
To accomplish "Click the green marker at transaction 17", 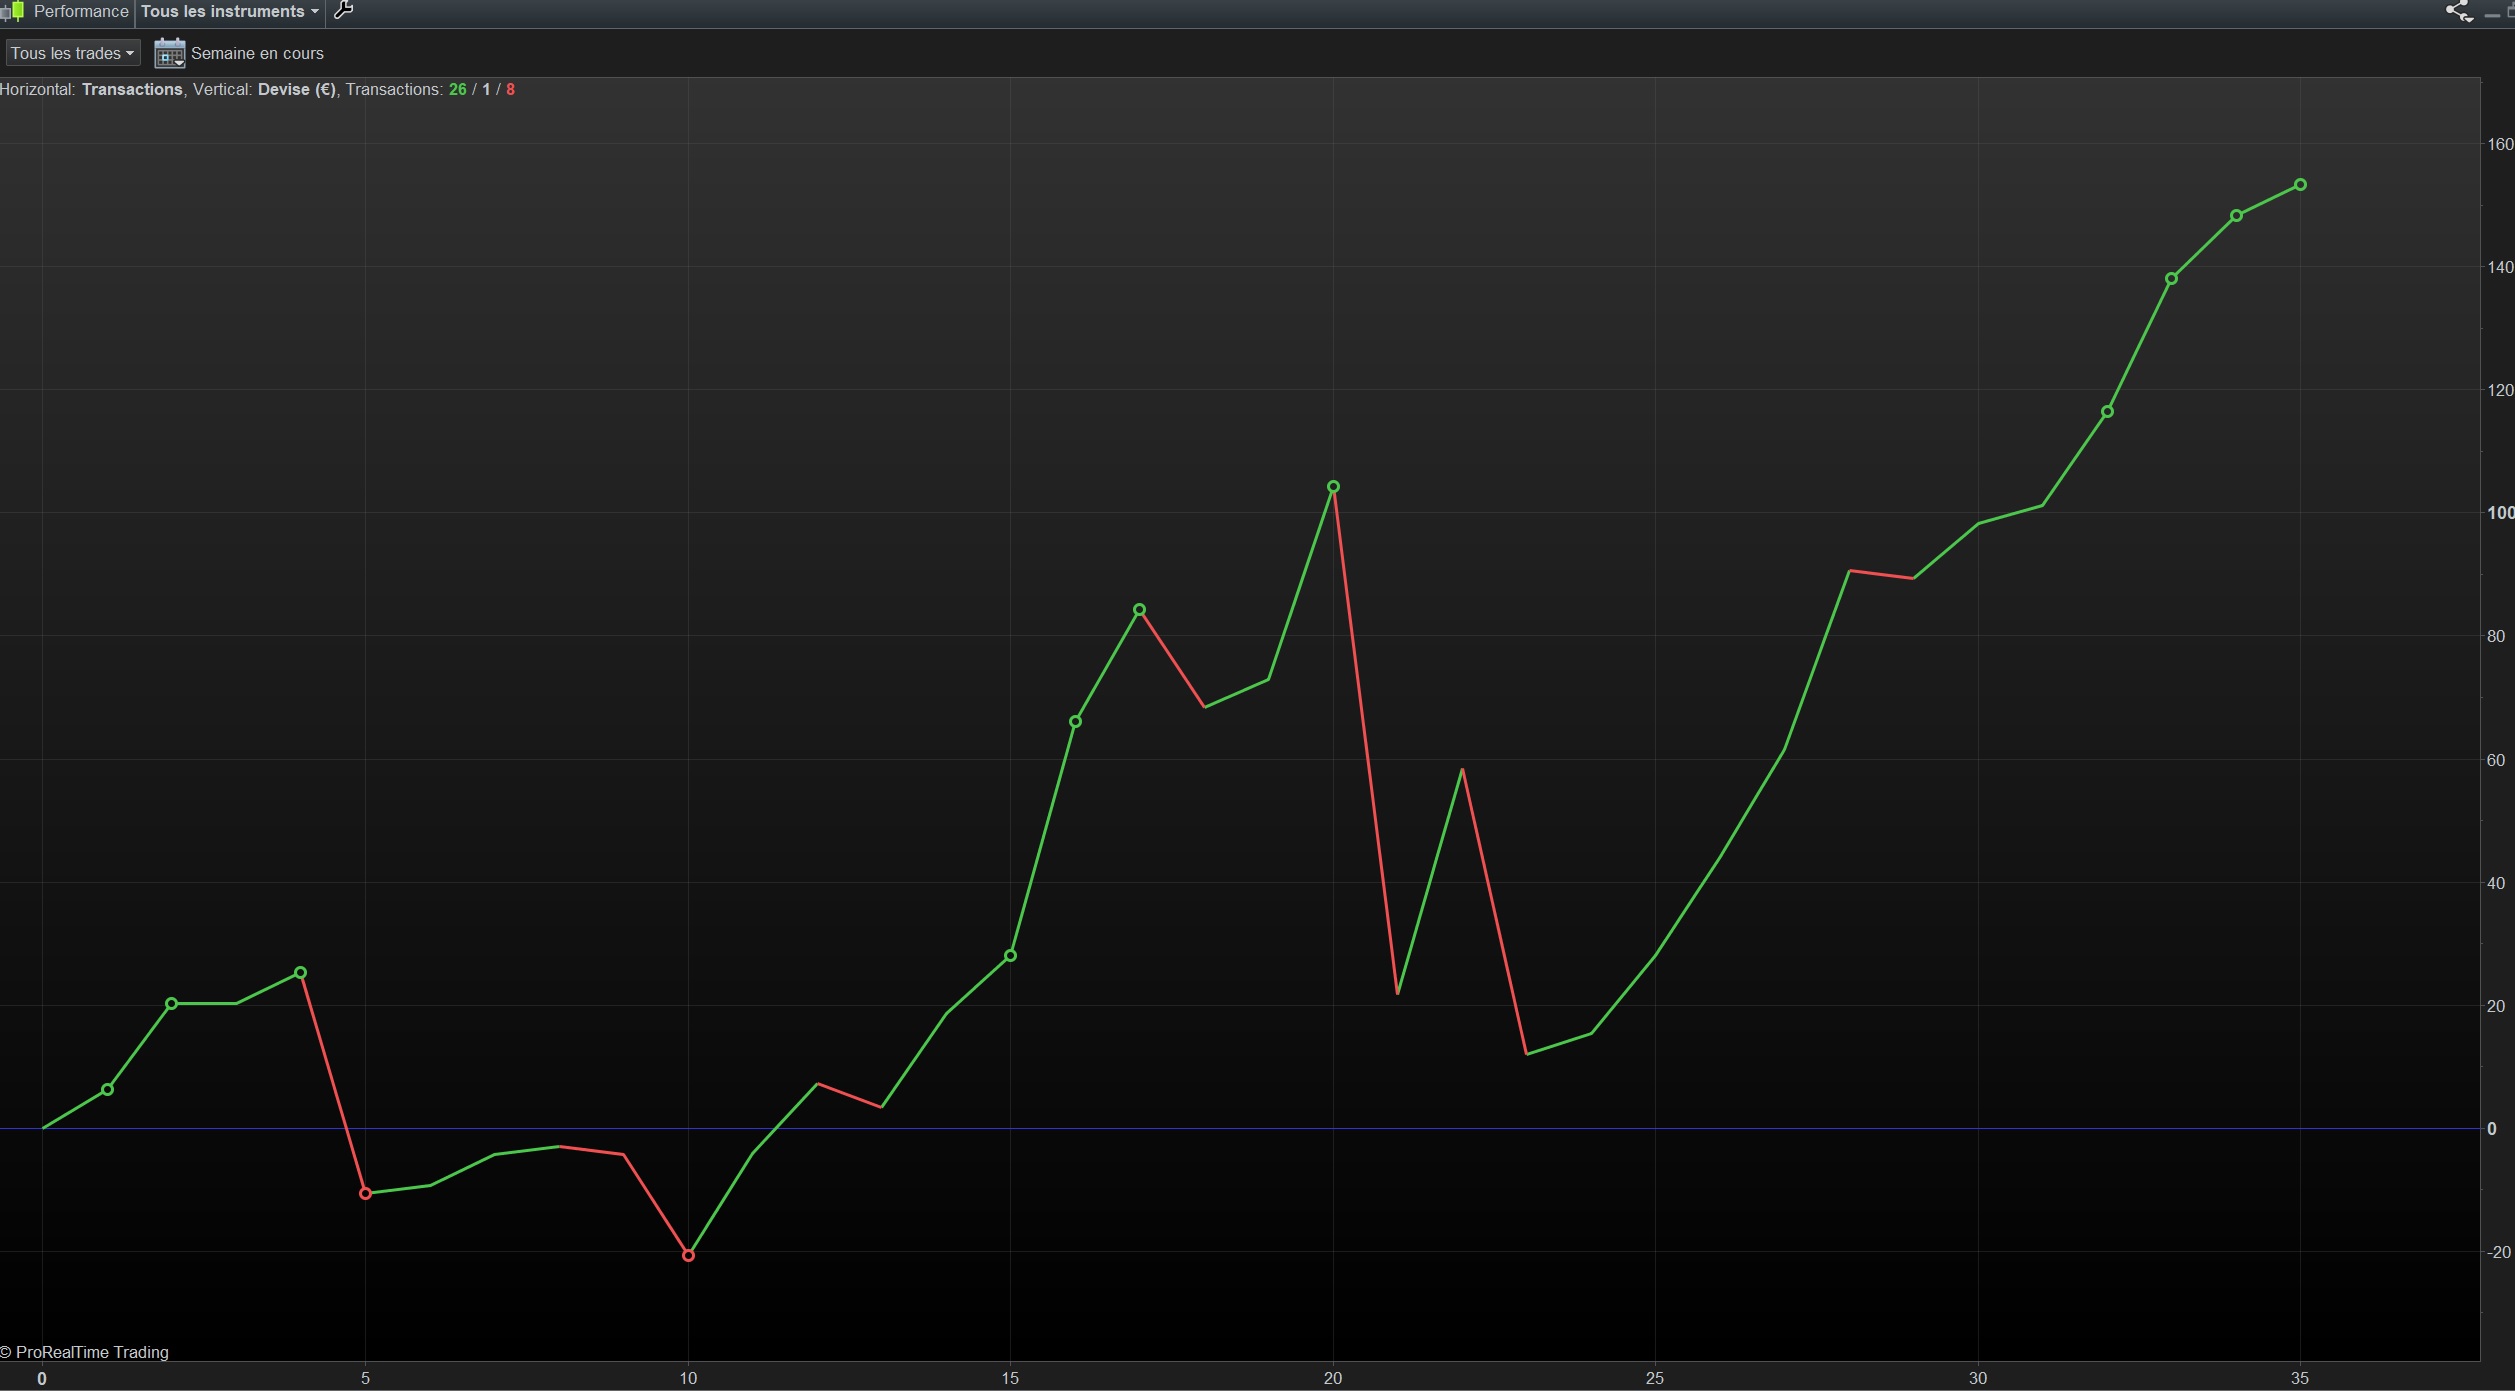I will [x=1139, y=610].
